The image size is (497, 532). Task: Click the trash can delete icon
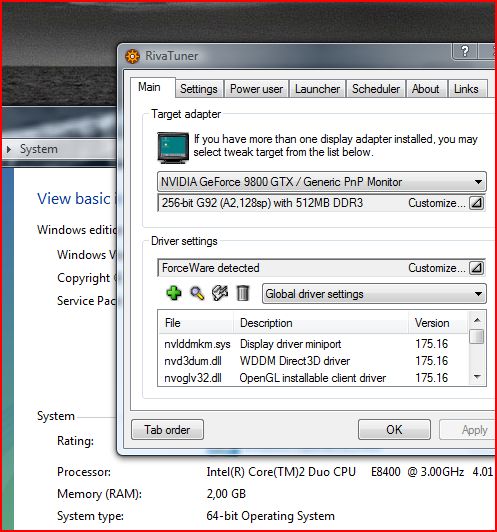click(243, 293)
